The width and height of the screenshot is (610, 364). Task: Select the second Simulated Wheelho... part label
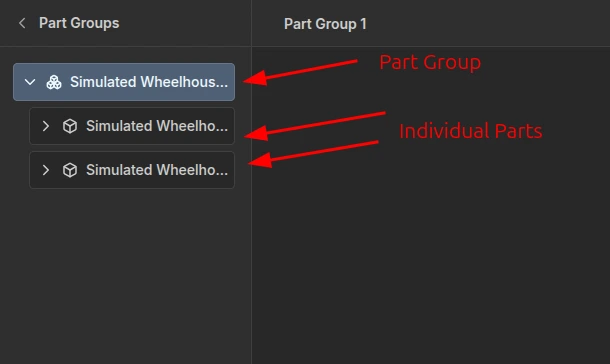point(157,170)
